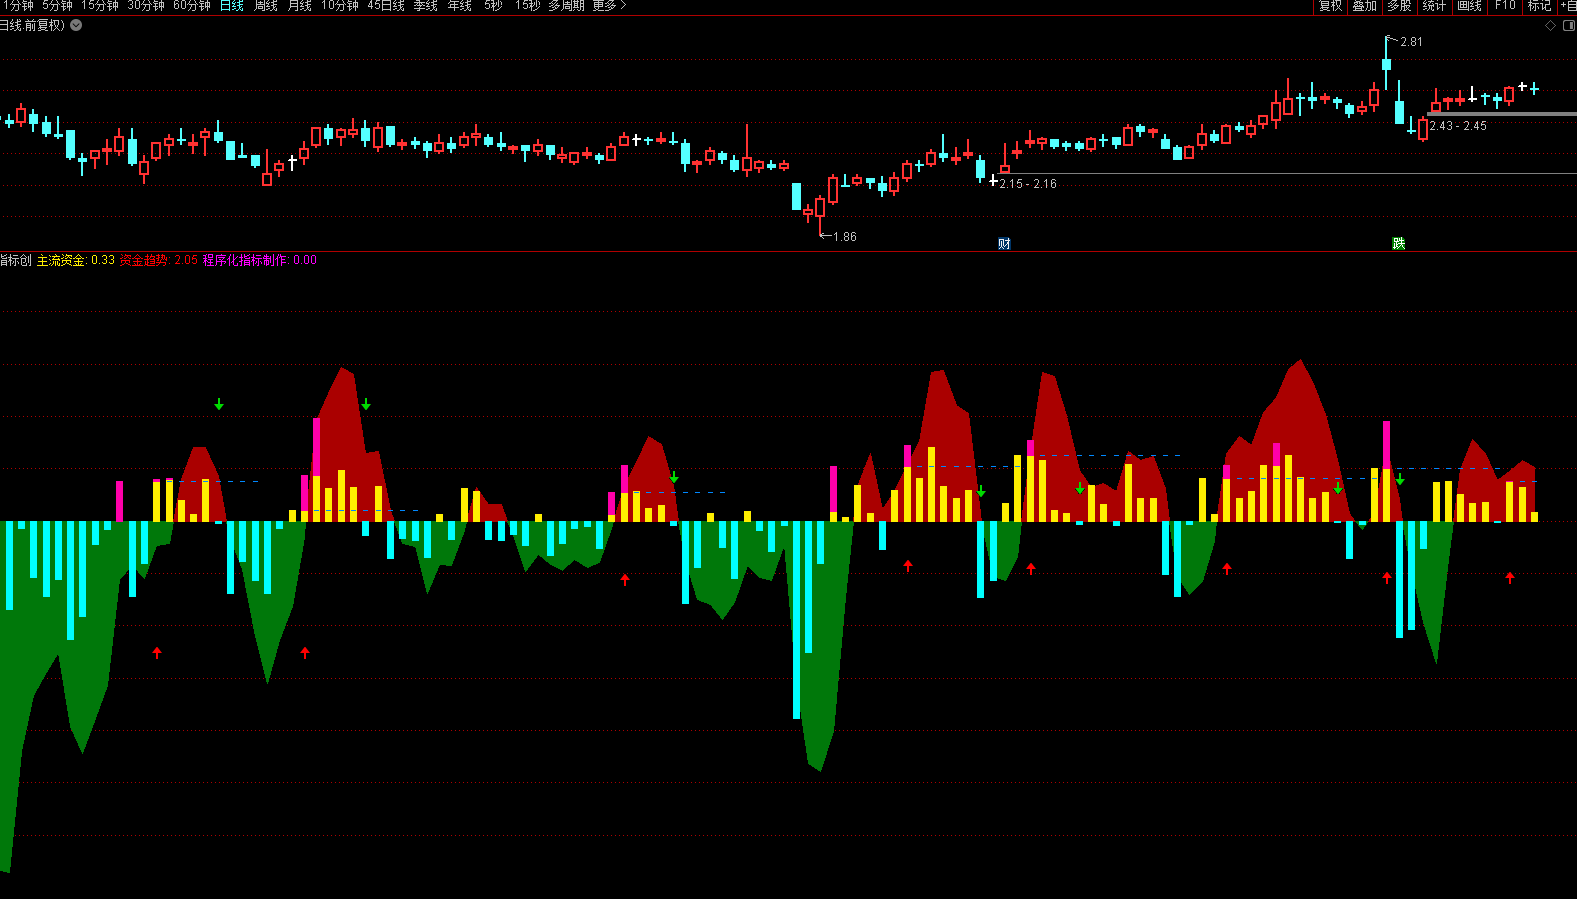Toggle the 多周期 multi-period view
Screen dimensions: 1577x899
click(566, 6)
